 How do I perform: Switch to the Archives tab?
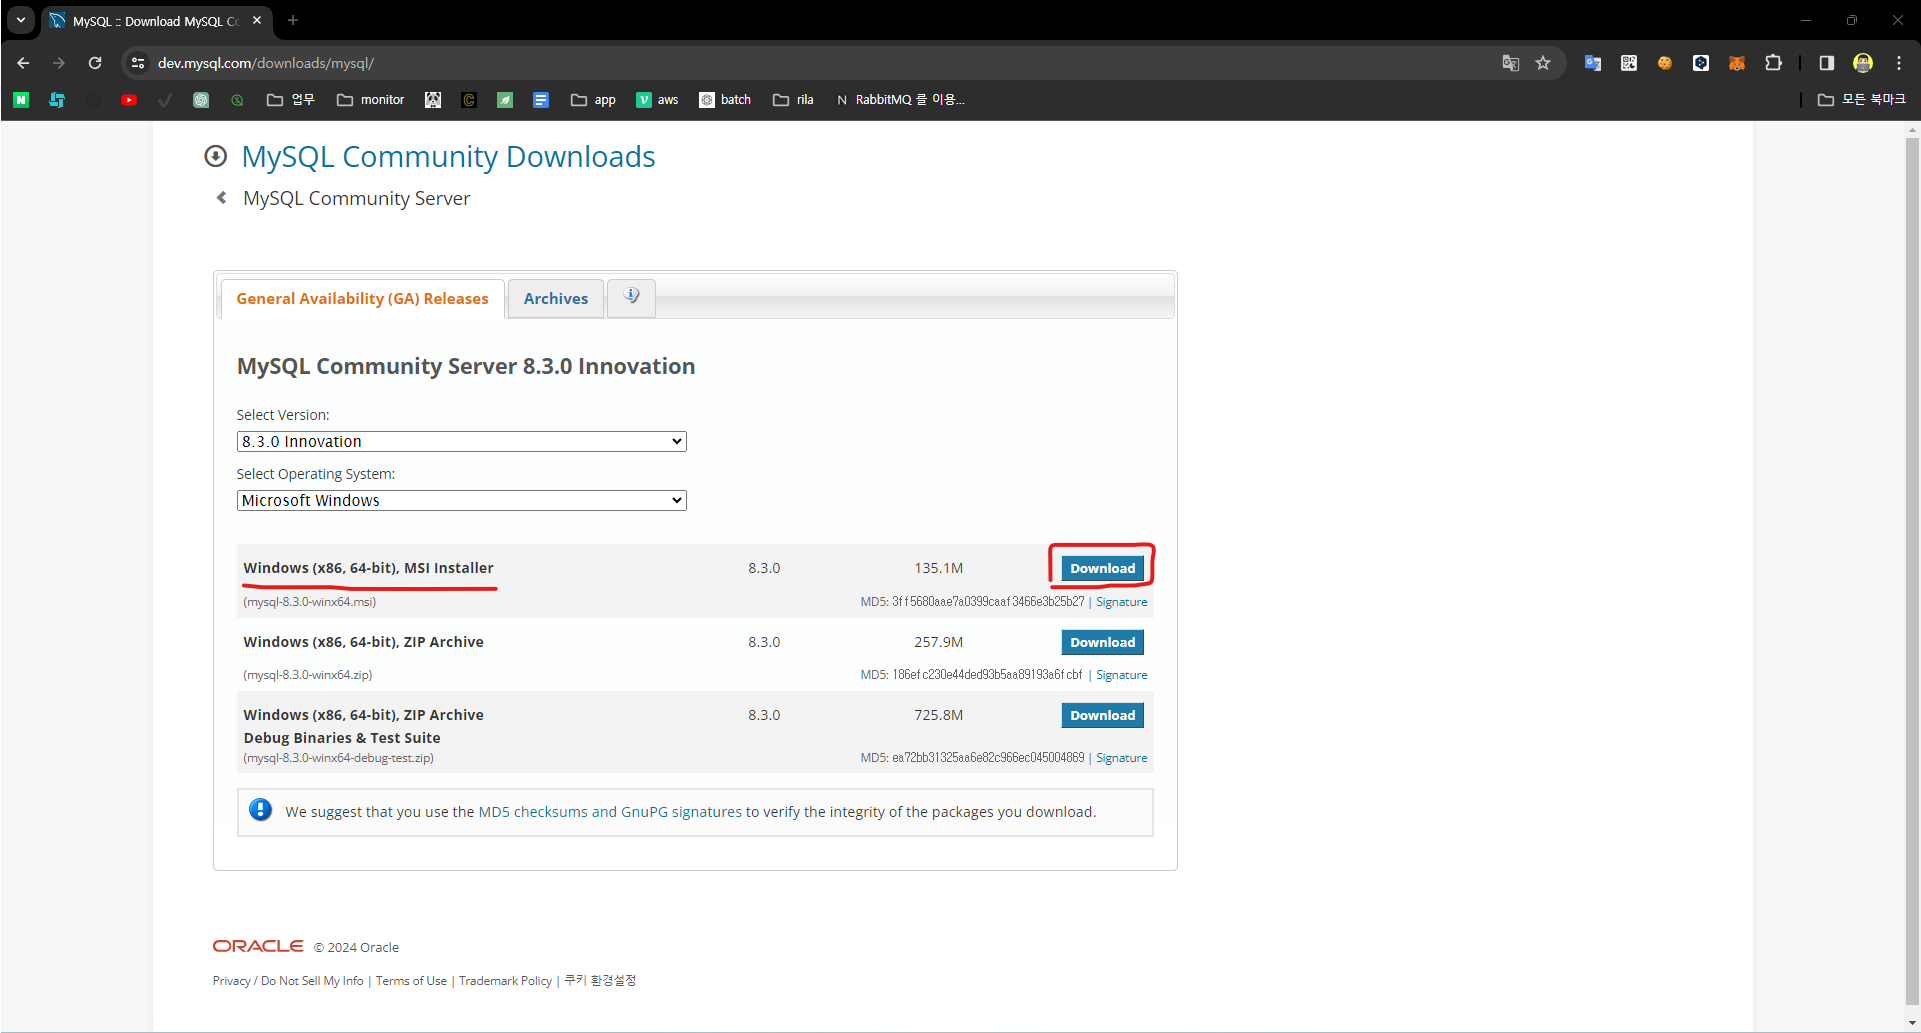click(556, 299)
